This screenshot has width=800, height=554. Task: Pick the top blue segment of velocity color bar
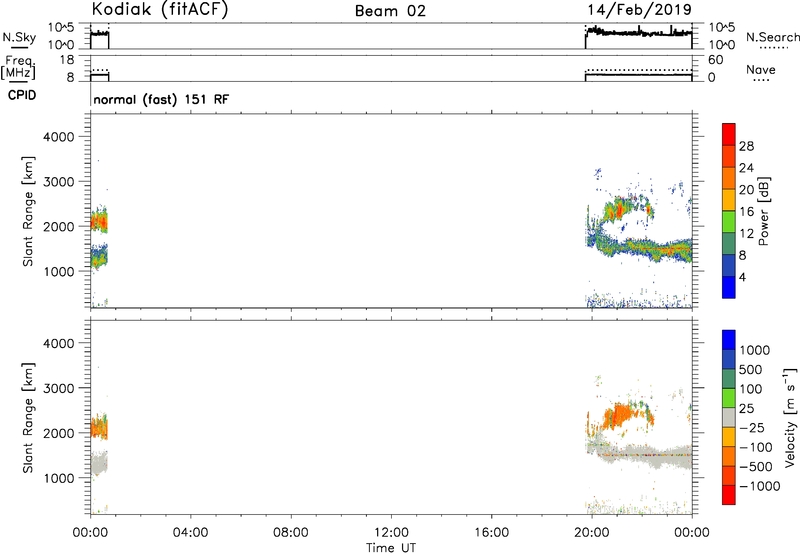click(729, 340)
